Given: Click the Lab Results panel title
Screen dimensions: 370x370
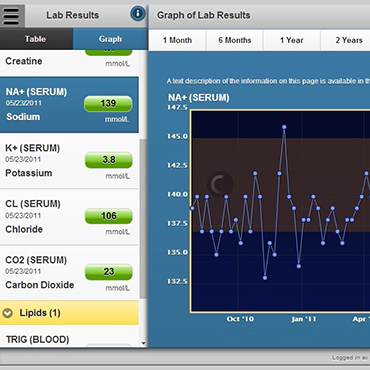Looking at the screenshot, I should click(72, 15).
